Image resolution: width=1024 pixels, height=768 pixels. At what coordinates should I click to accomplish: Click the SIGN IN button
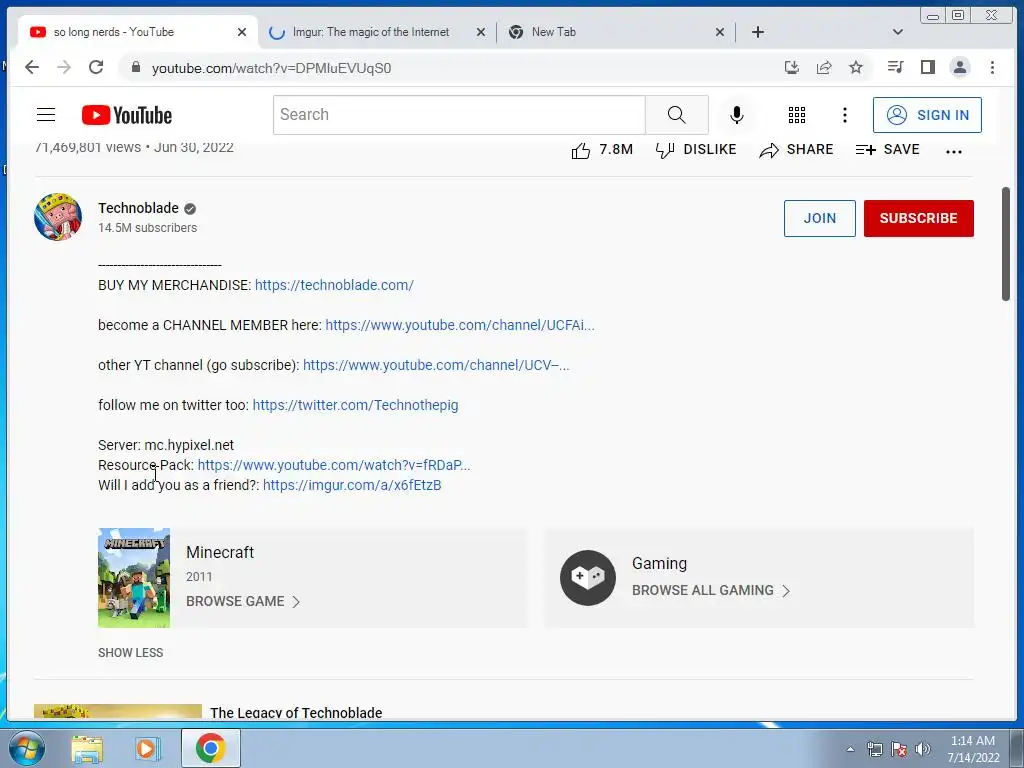pyautogui.click(x=927, y=115)
